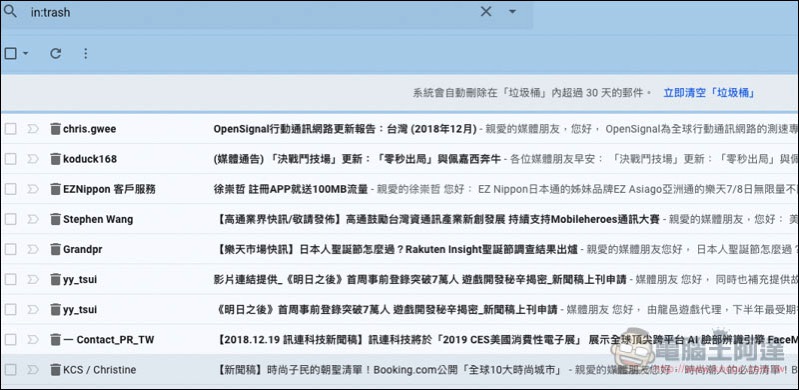Click trash icon beside Grandpr

pos(55,249)
